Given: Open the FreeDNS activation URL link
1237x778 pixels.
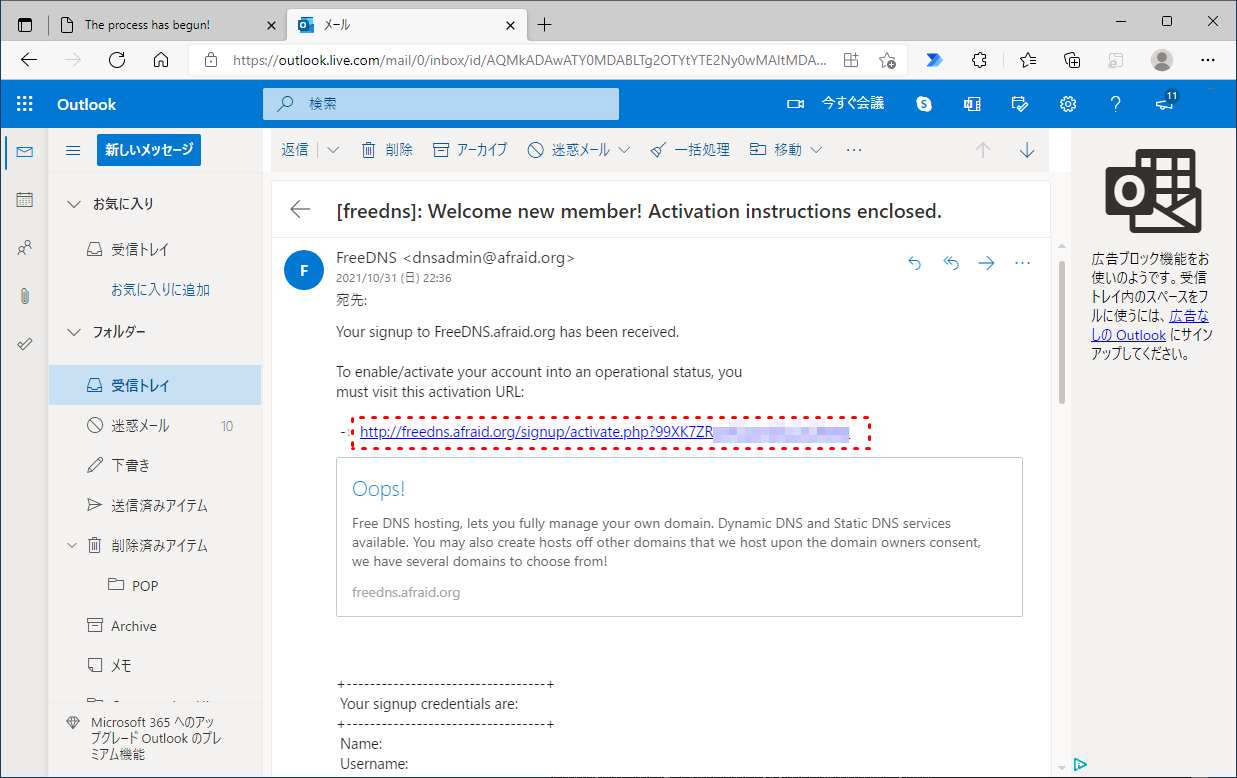Looking at the screenshot, I should [x=535, y=433].
